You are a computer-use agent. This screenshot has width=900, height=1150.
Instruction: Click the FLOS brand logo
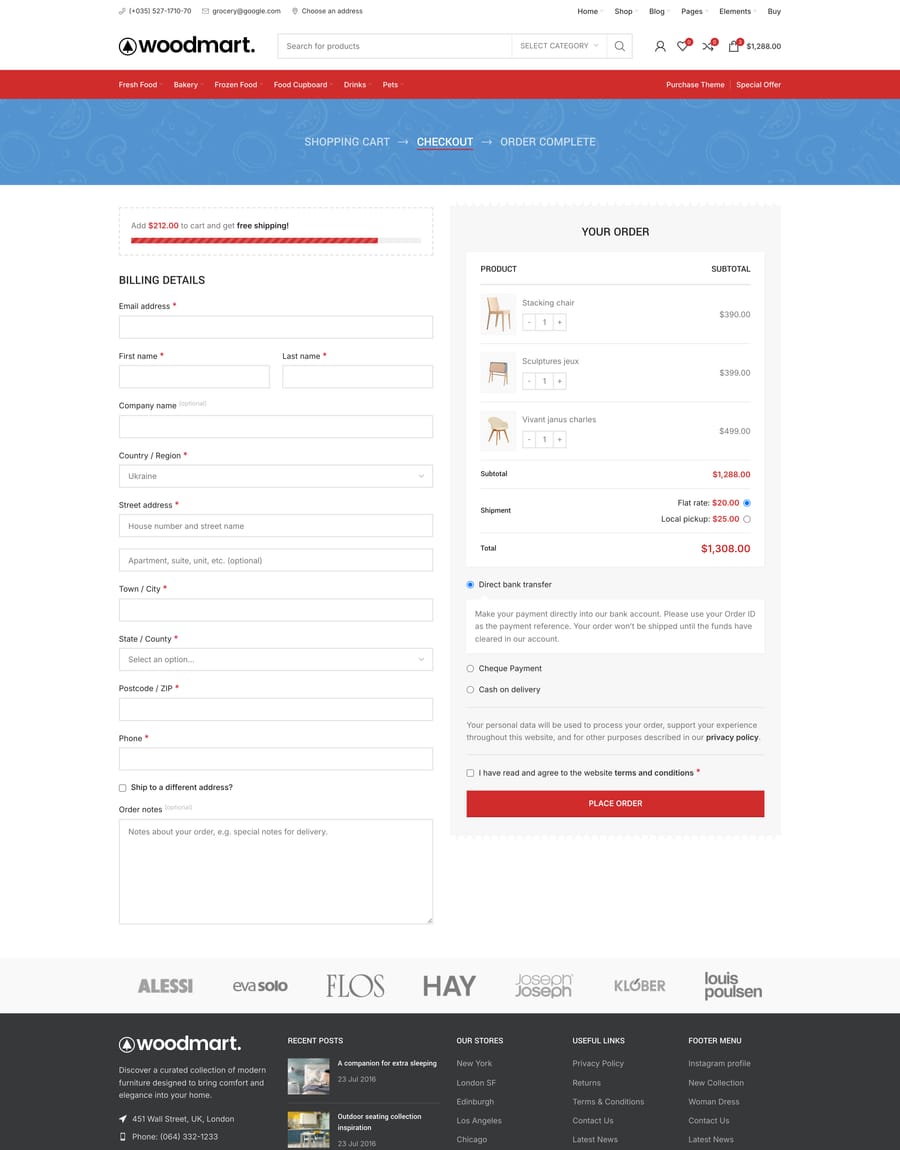pos(355,986)
